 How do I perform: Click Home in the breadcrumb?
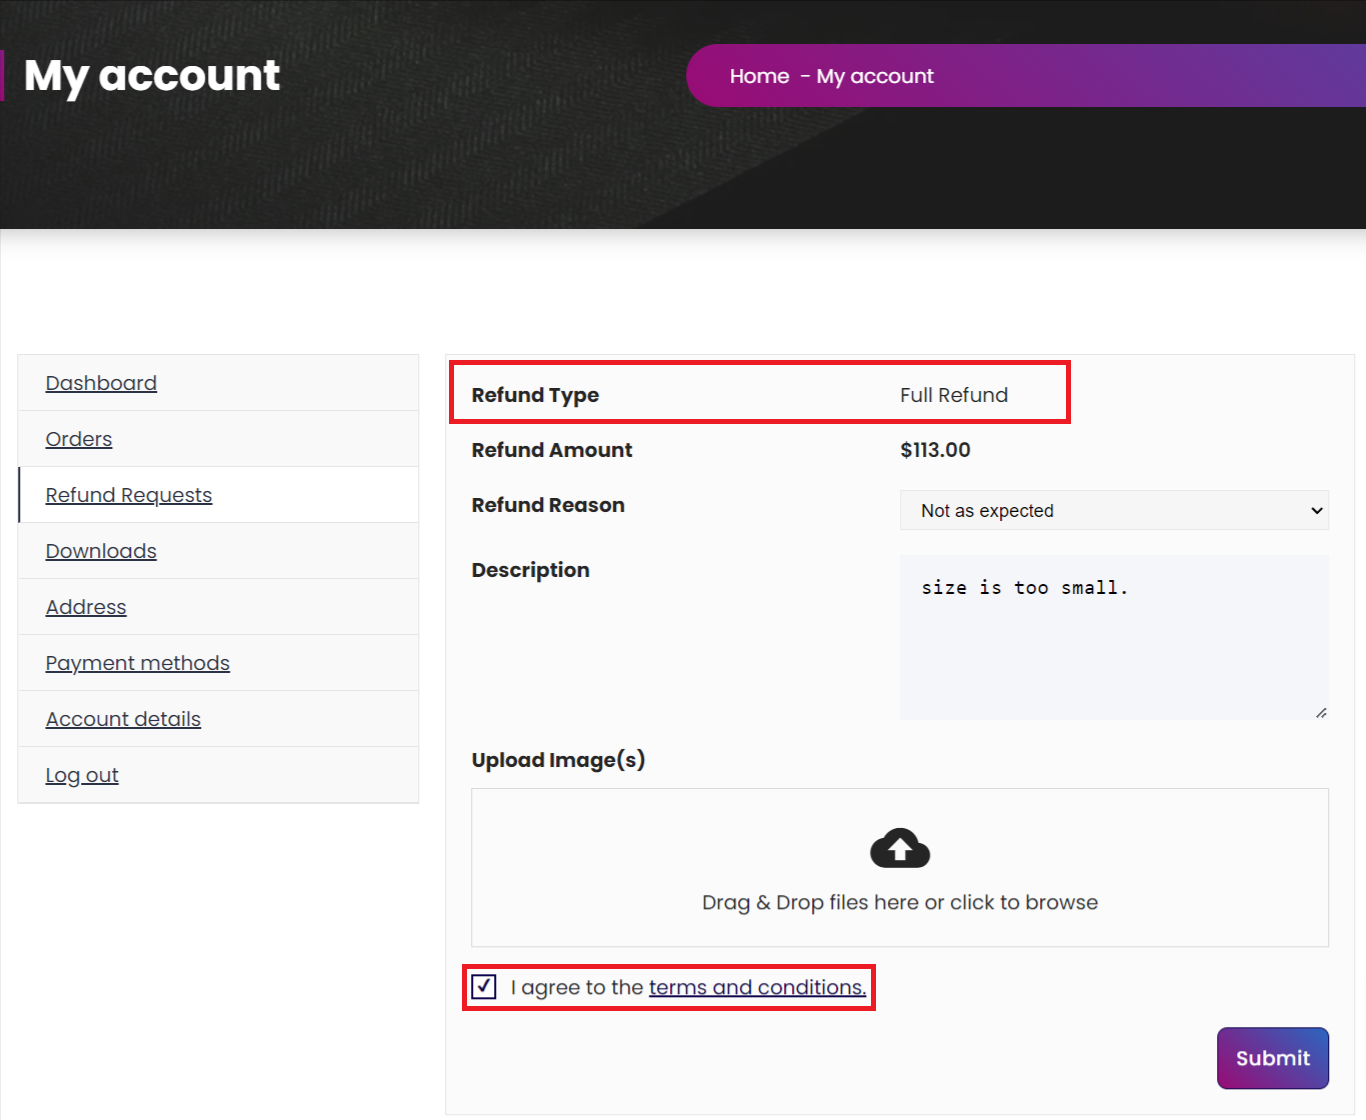759,75
